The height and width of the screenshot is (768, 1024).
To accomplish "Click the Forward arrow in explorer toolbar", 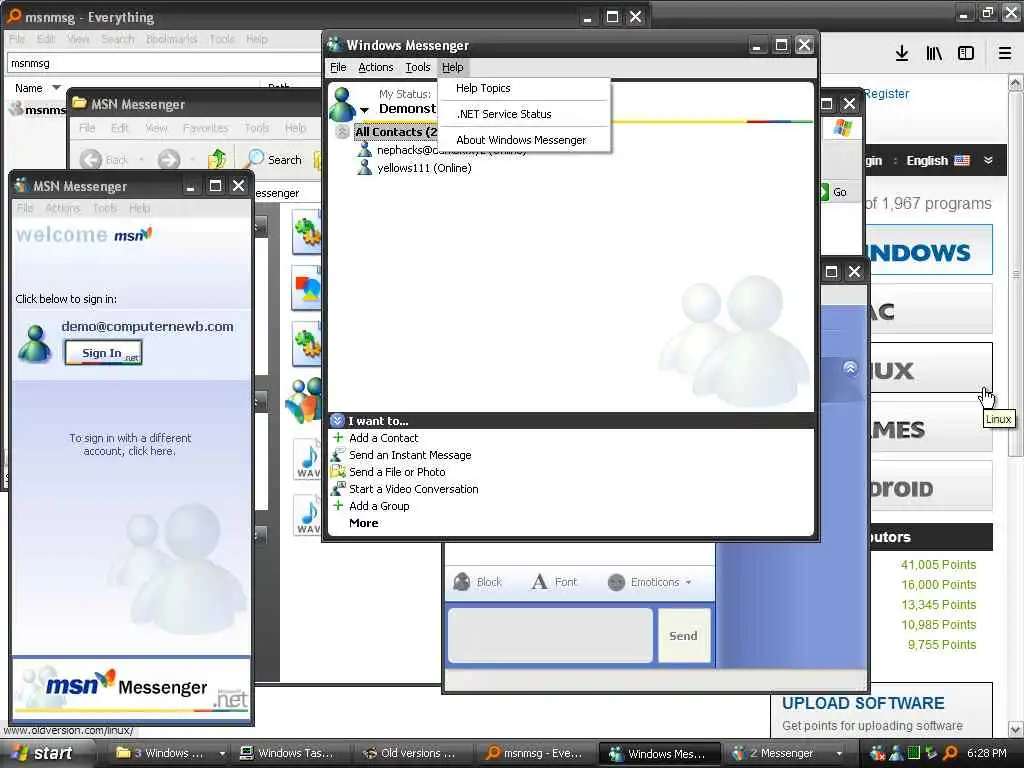I will (168, 159).
